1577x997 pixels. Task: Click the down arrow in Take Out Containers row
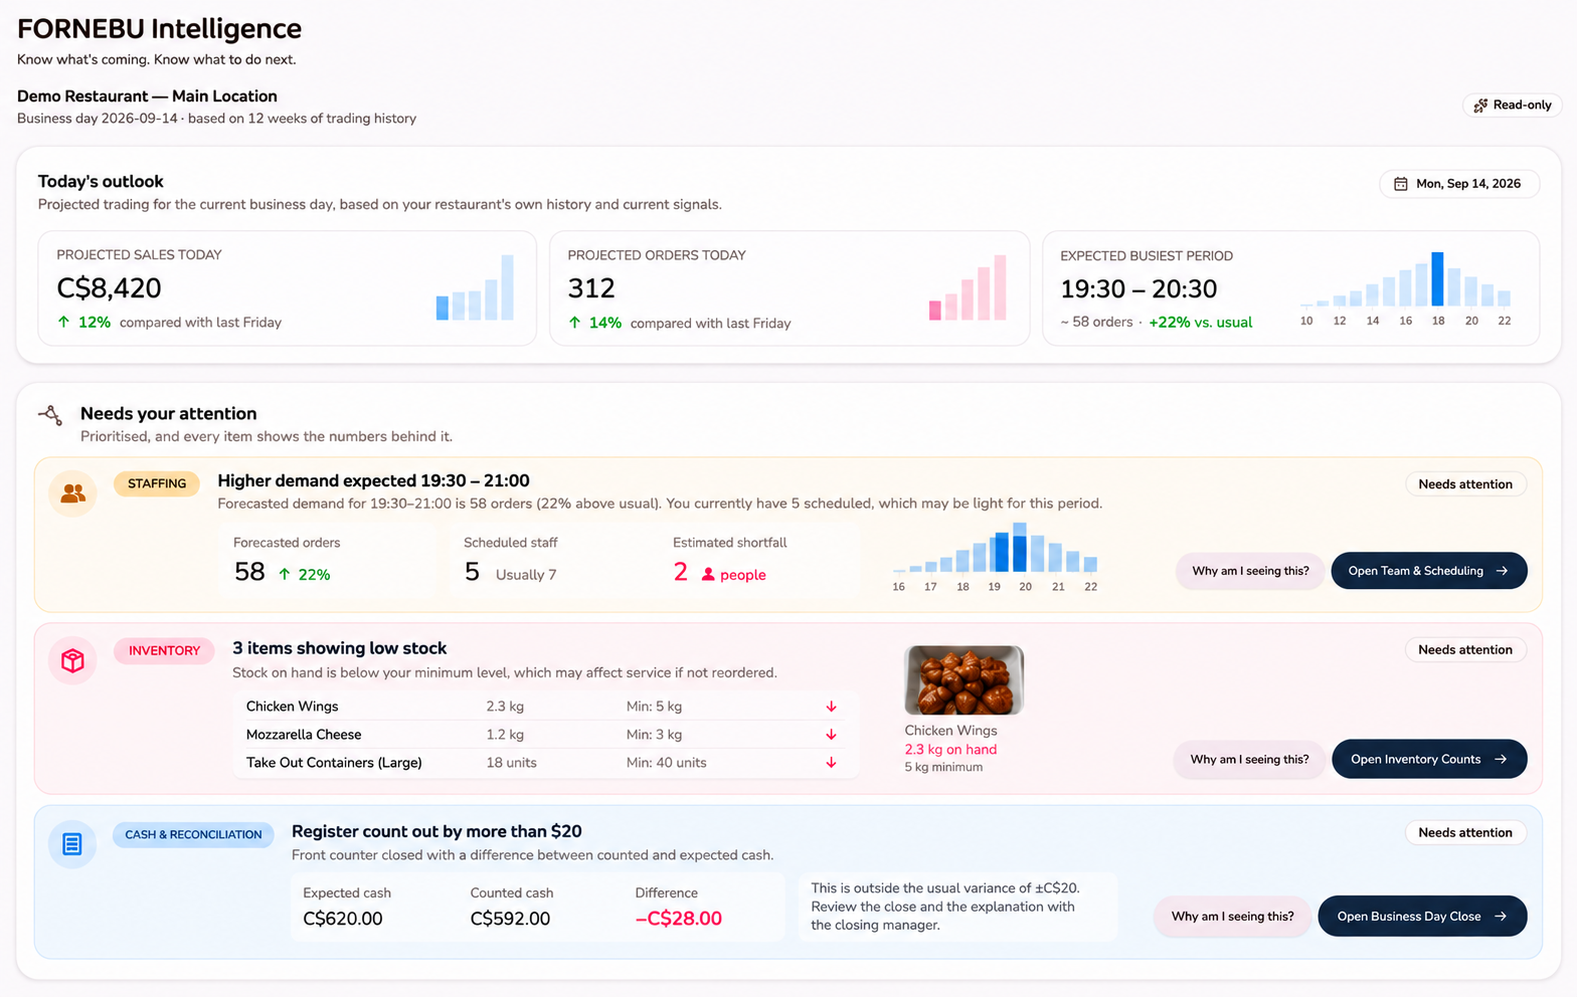coord(831,762)
